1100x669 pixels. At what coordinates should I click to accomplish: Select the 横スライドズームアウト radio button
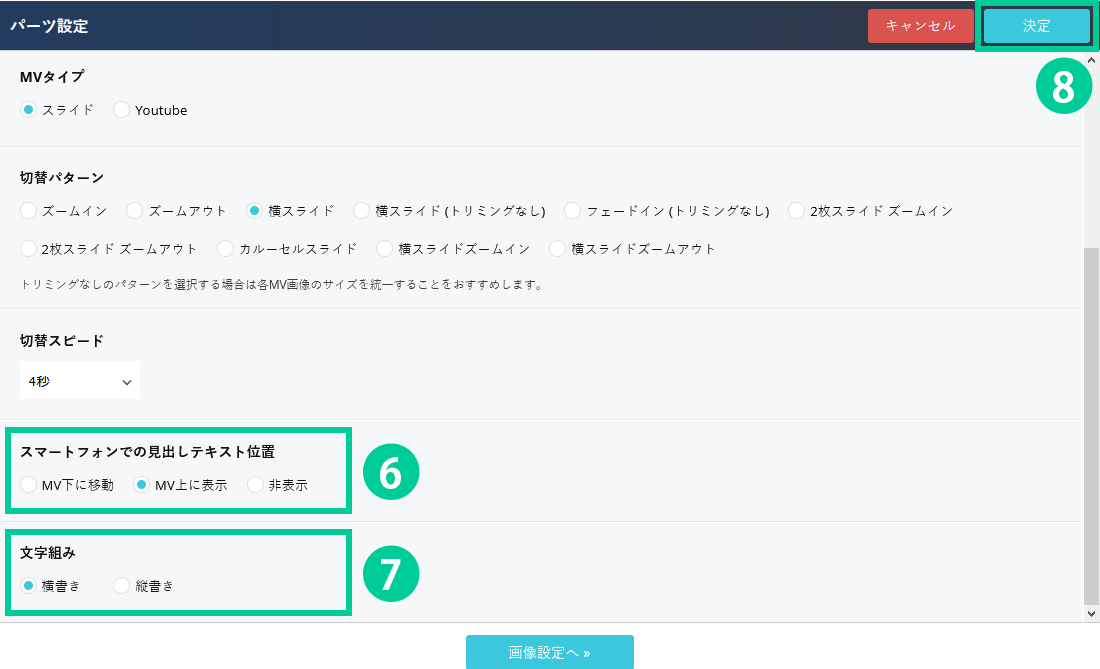[558, 248]
